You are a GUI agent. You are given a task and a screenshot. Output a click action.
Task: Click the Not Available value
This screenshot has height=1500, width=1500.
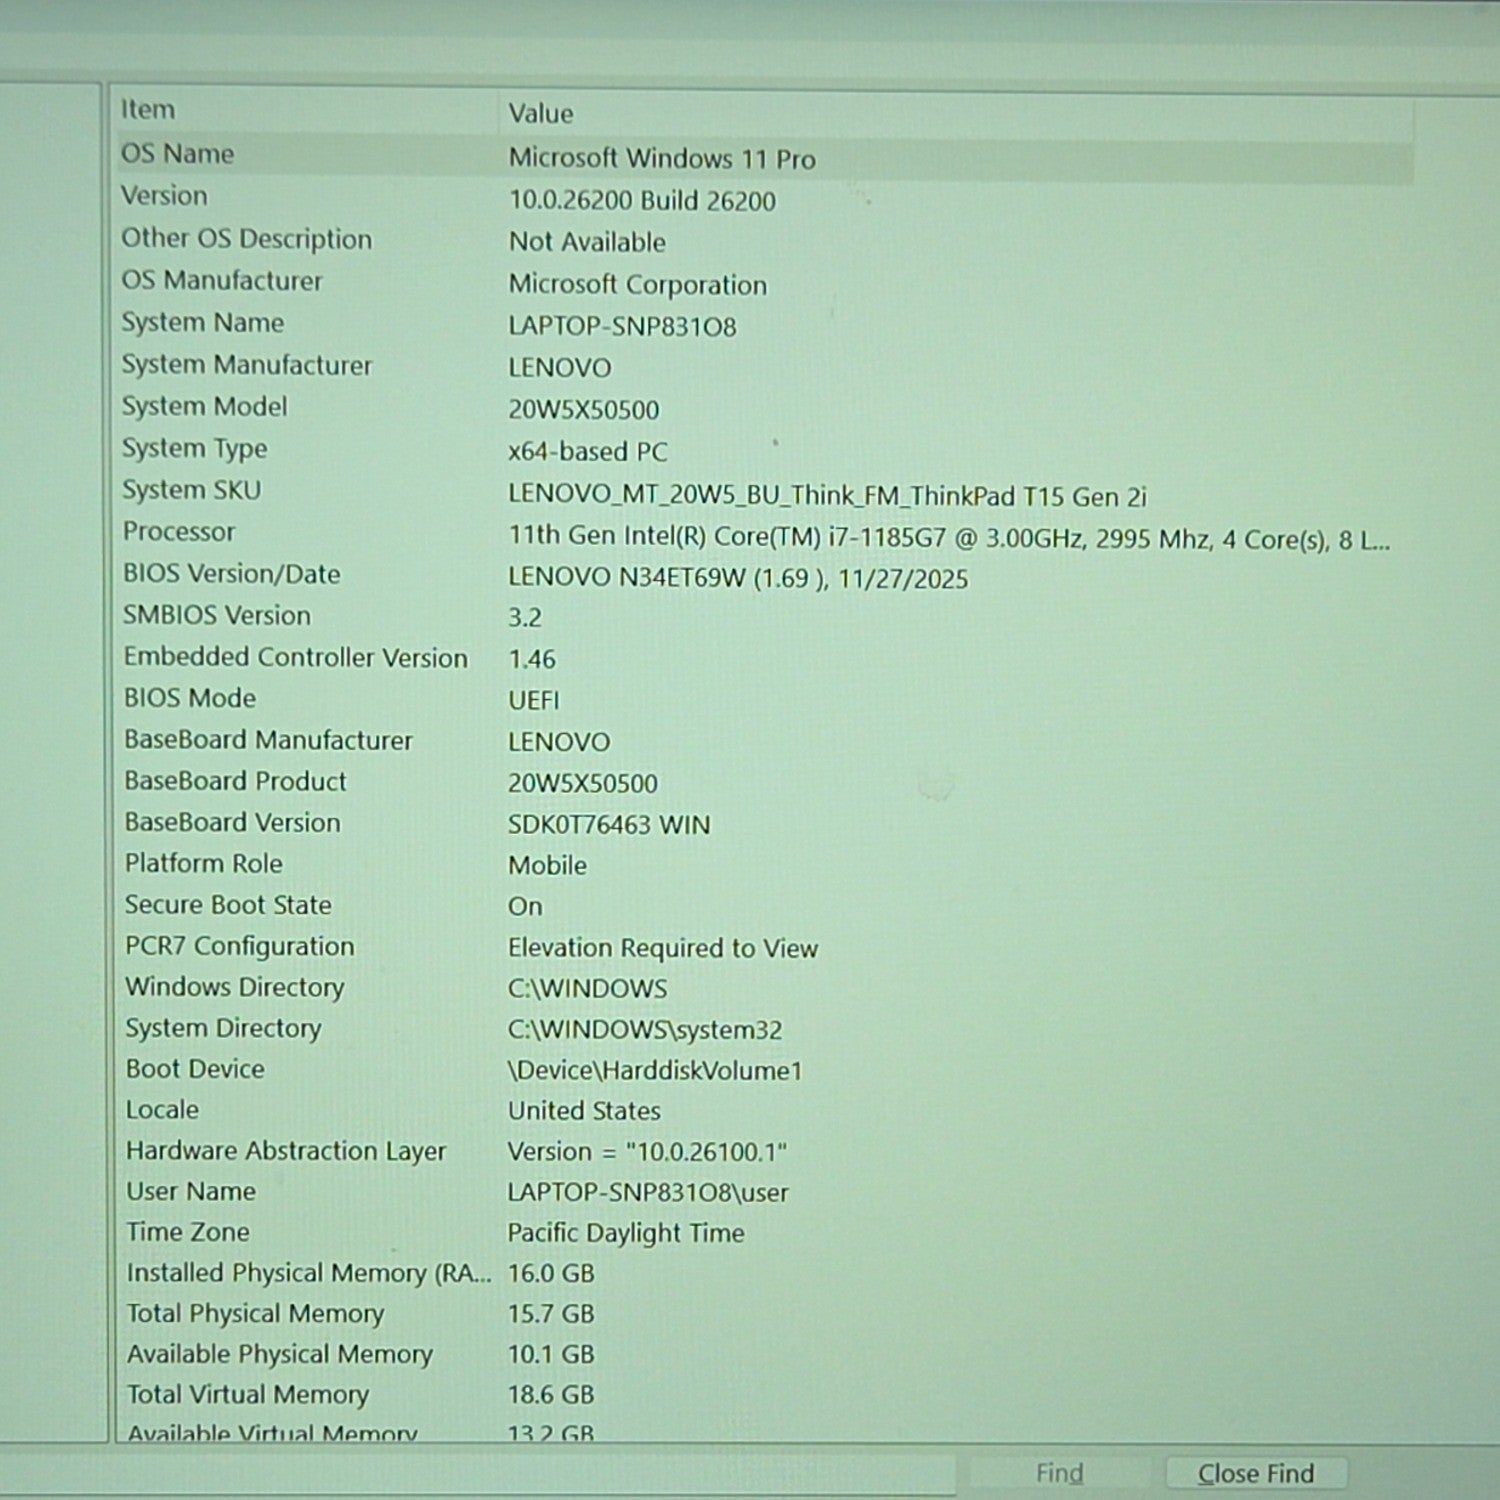point(587,242)
